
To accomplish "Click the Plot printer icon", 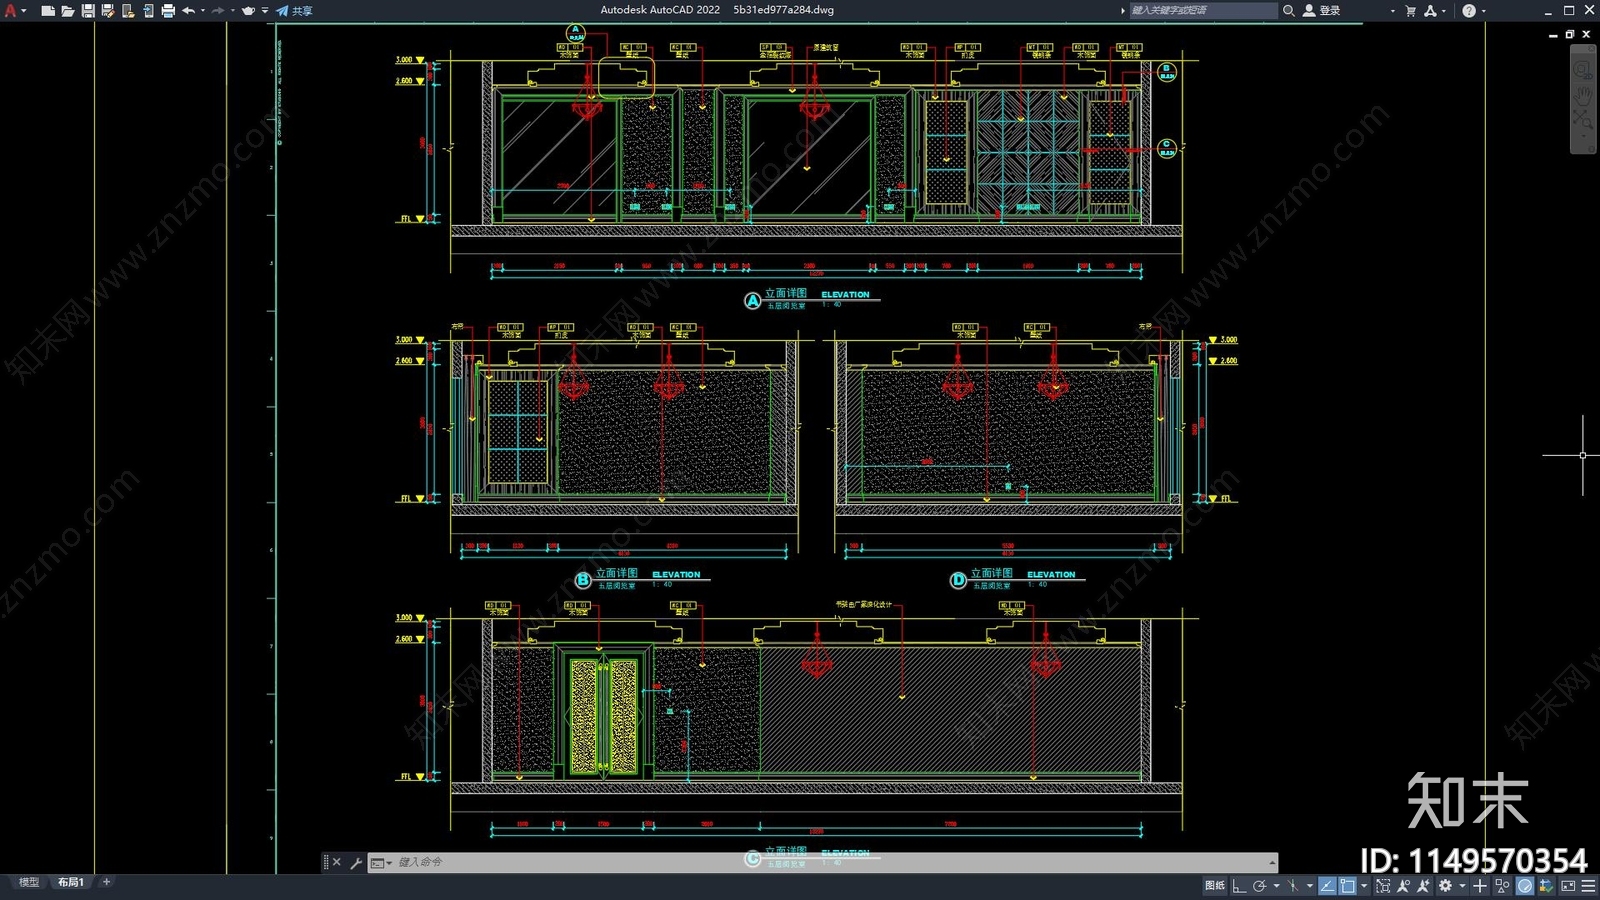I will 168,10.
